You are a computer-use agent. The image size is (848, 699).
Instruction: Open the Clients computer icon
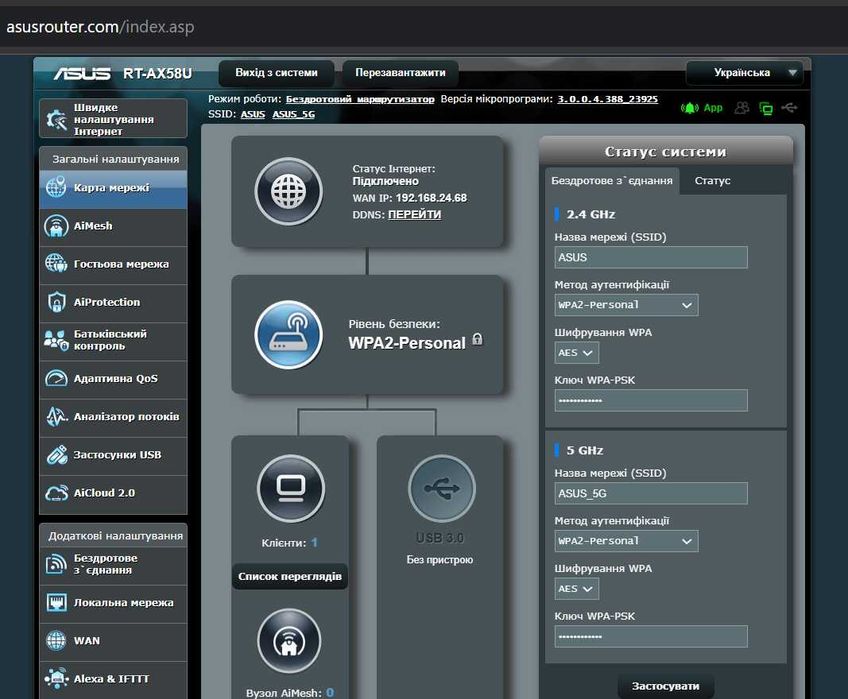point(291,489)
